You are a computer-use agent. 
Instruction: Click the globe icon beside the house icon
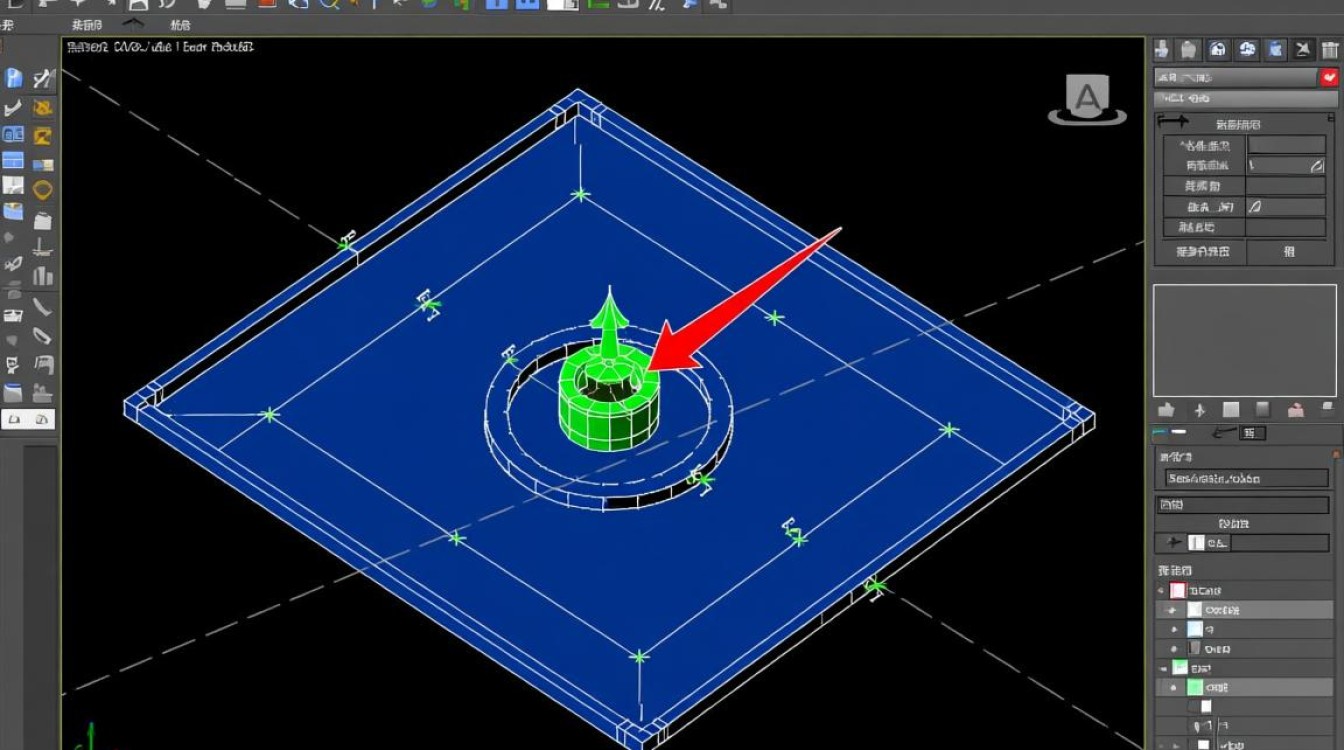coord(1247,49)
